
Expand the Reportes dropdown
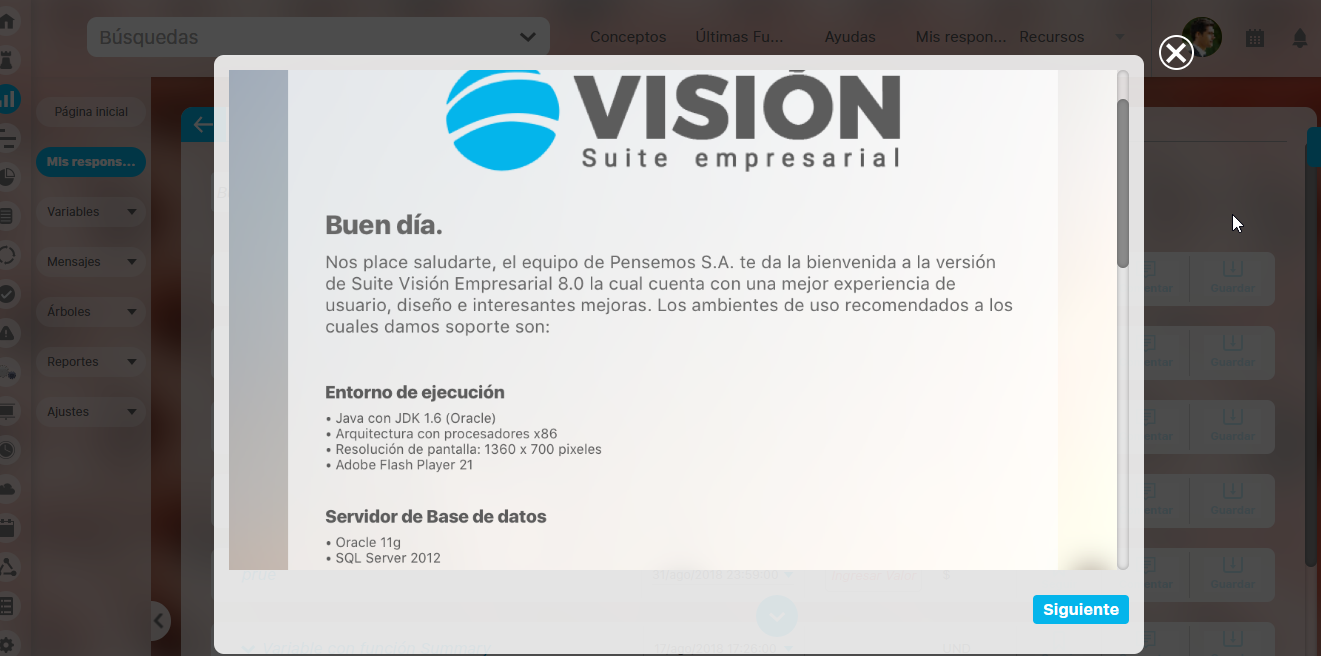point(91,362)
